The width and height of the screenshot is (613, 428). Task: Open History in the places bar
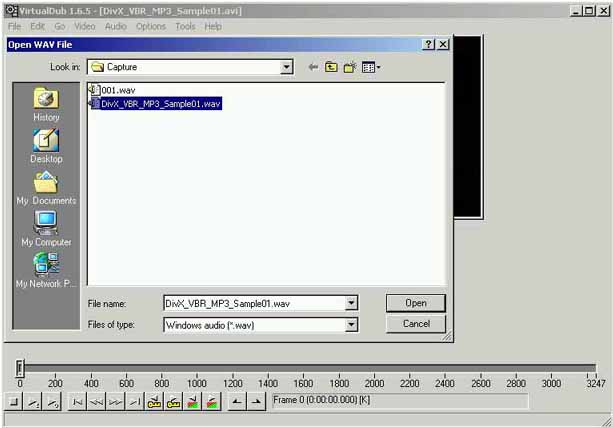point(46,104)
